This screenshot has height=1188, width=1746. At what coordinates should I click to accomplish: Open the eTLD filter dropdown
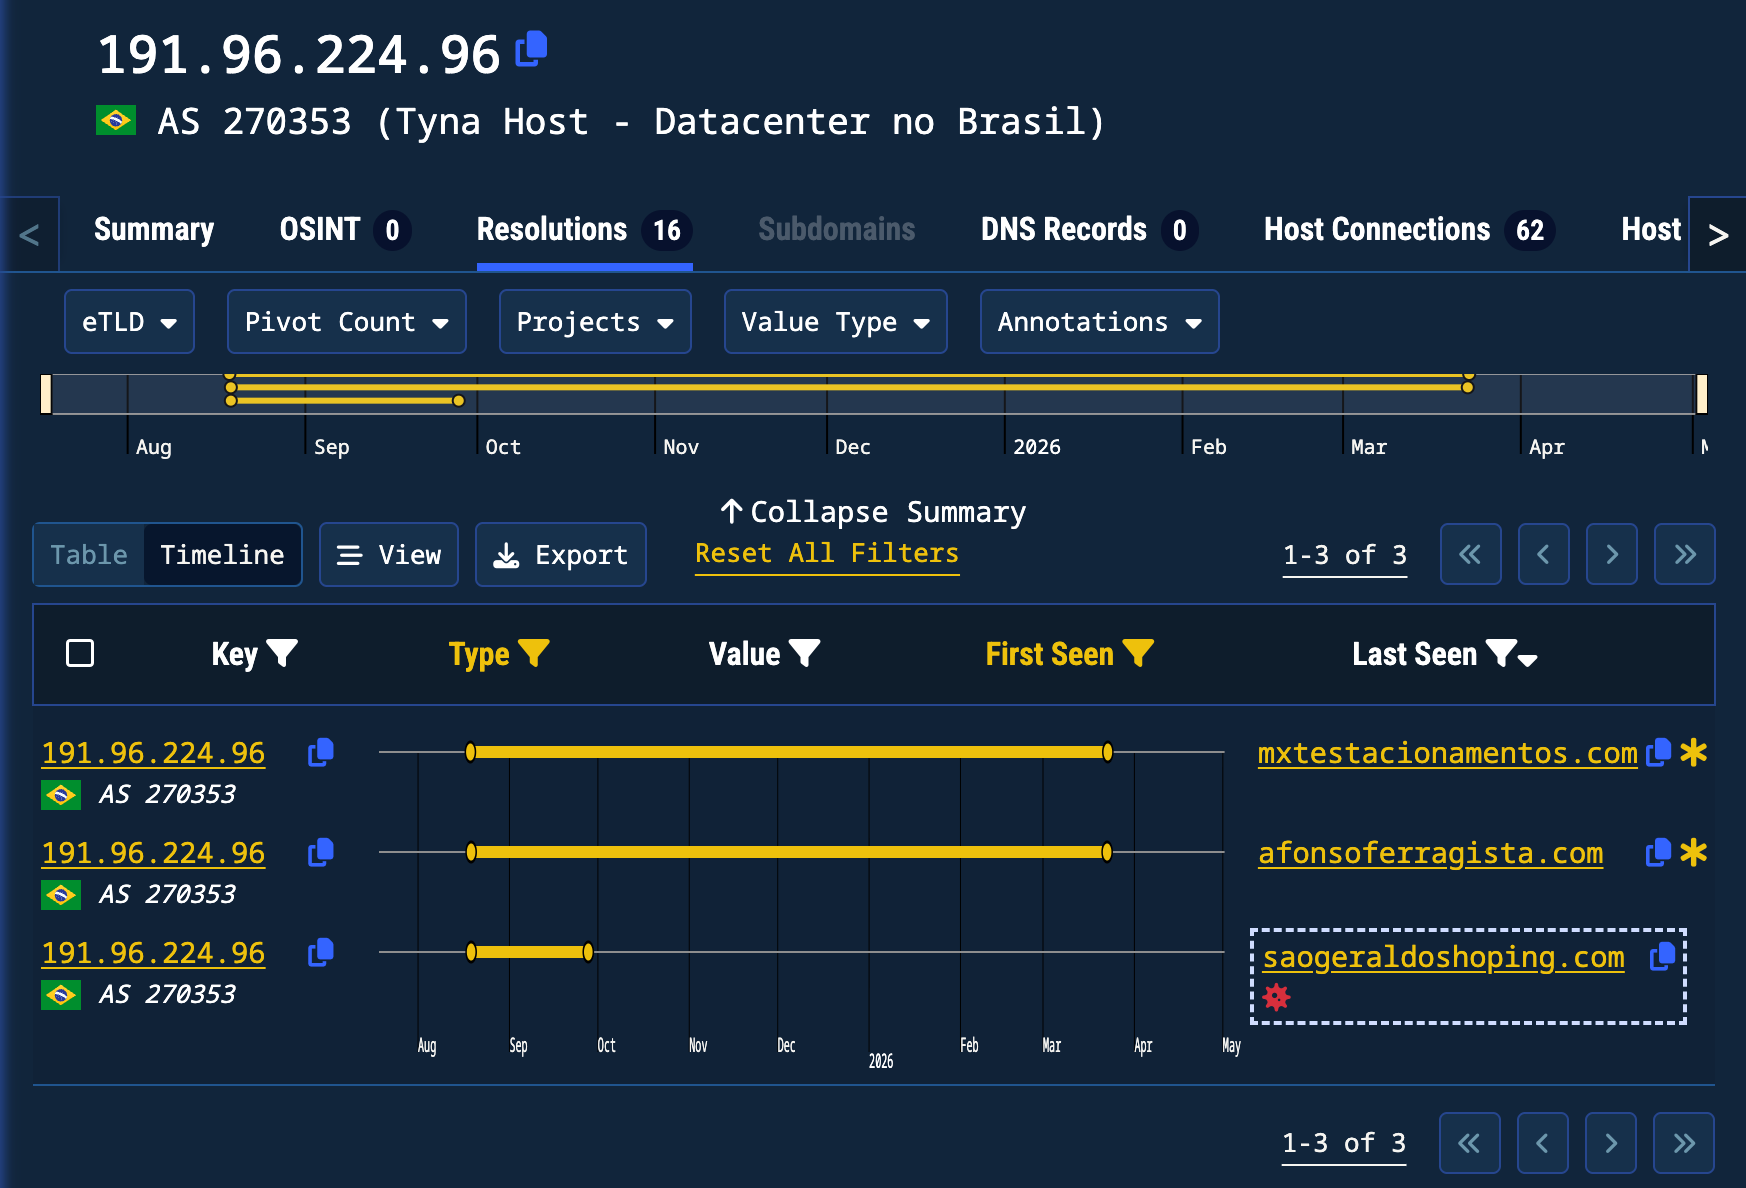129,322
